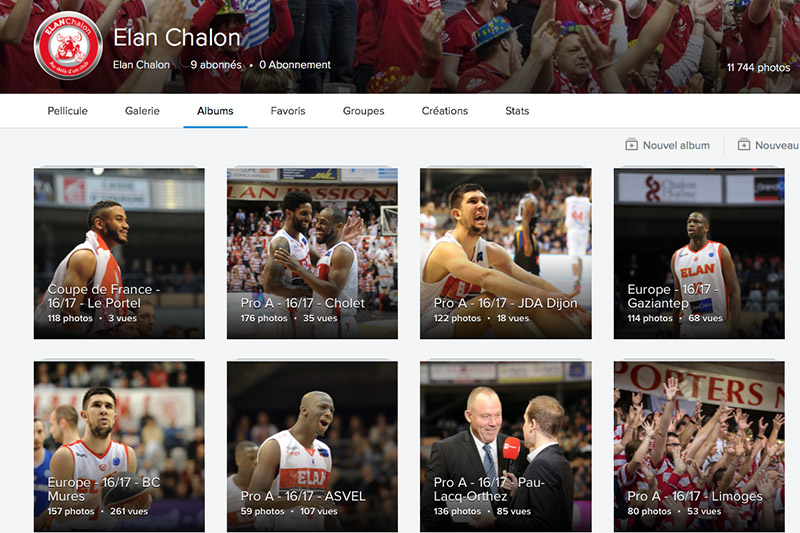Open the Pro A 16/17 JDA Dijon album

(x=506, y=253)
